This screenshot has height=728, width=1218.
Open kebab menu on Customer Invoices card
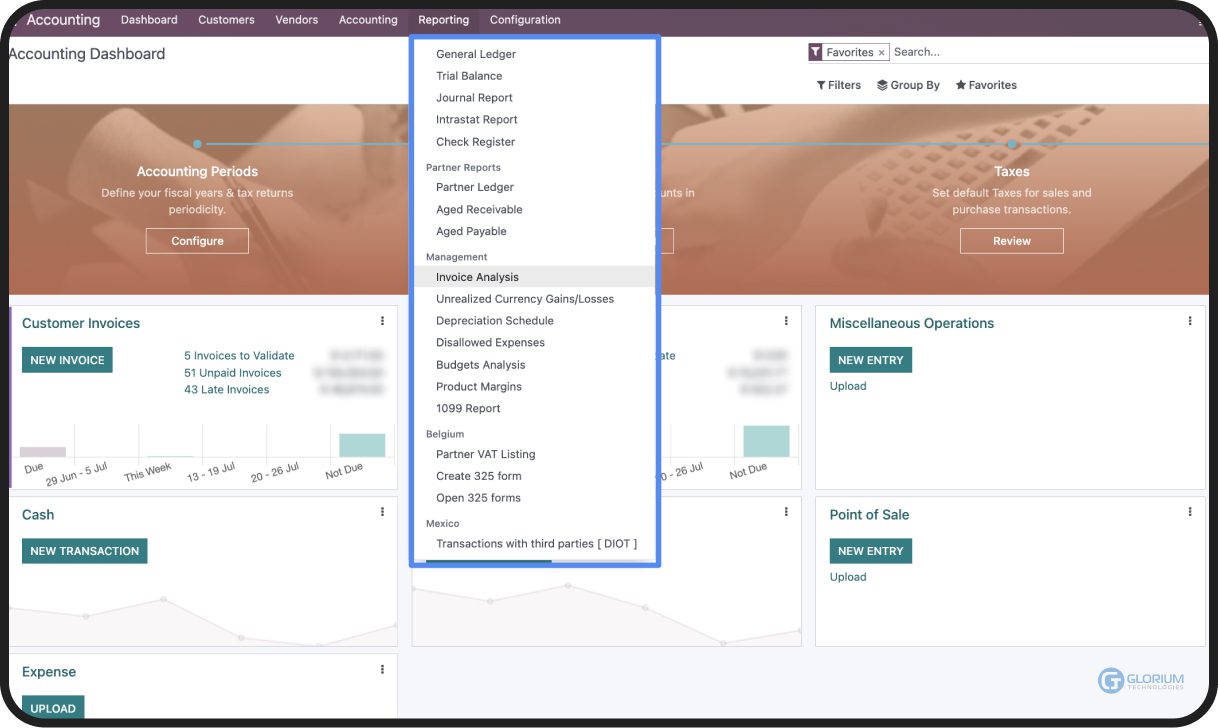[x=382, y=321]
